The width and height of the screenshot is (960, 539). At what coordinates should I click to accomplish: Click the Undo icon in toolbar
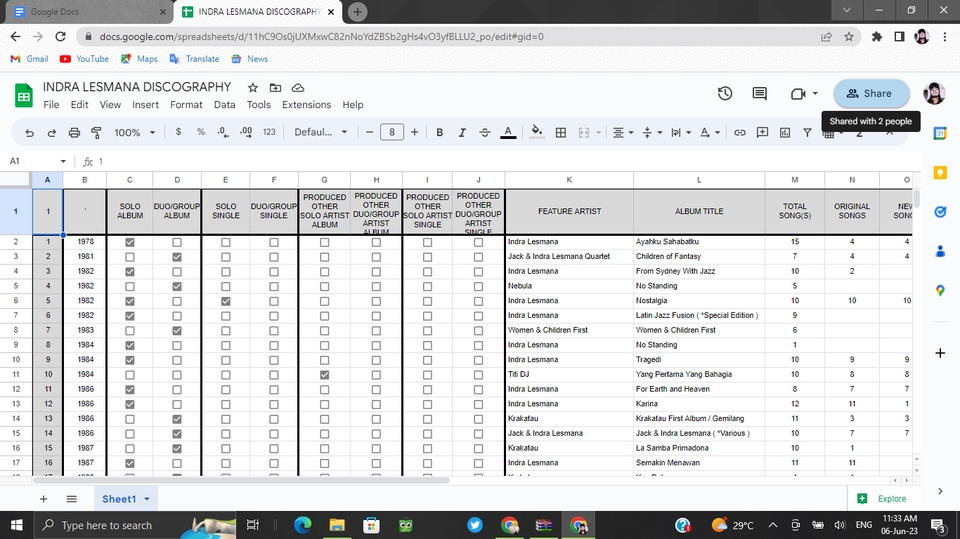tap(29, 132)
